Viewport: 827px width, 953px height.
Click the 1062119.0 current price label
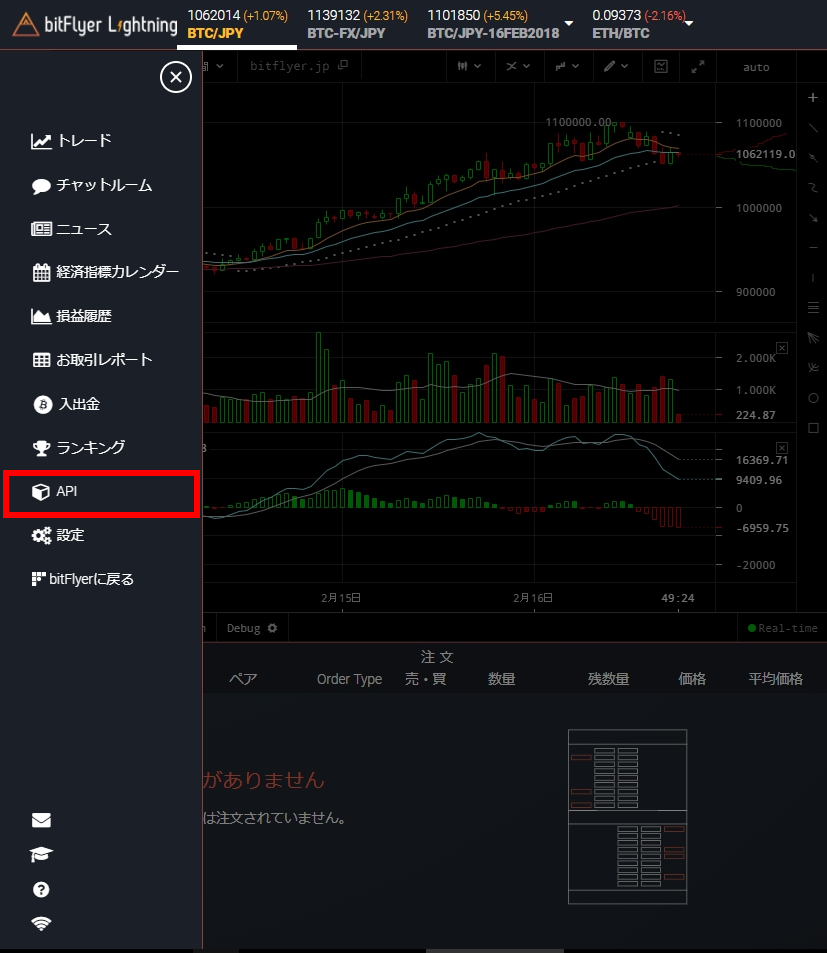(x=765, y=154)
